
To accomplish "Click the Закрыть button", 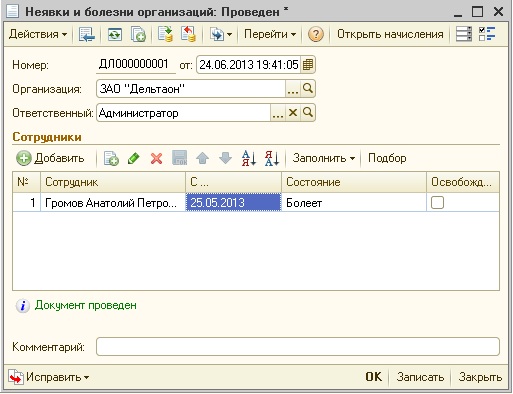I will coord(480,377).
